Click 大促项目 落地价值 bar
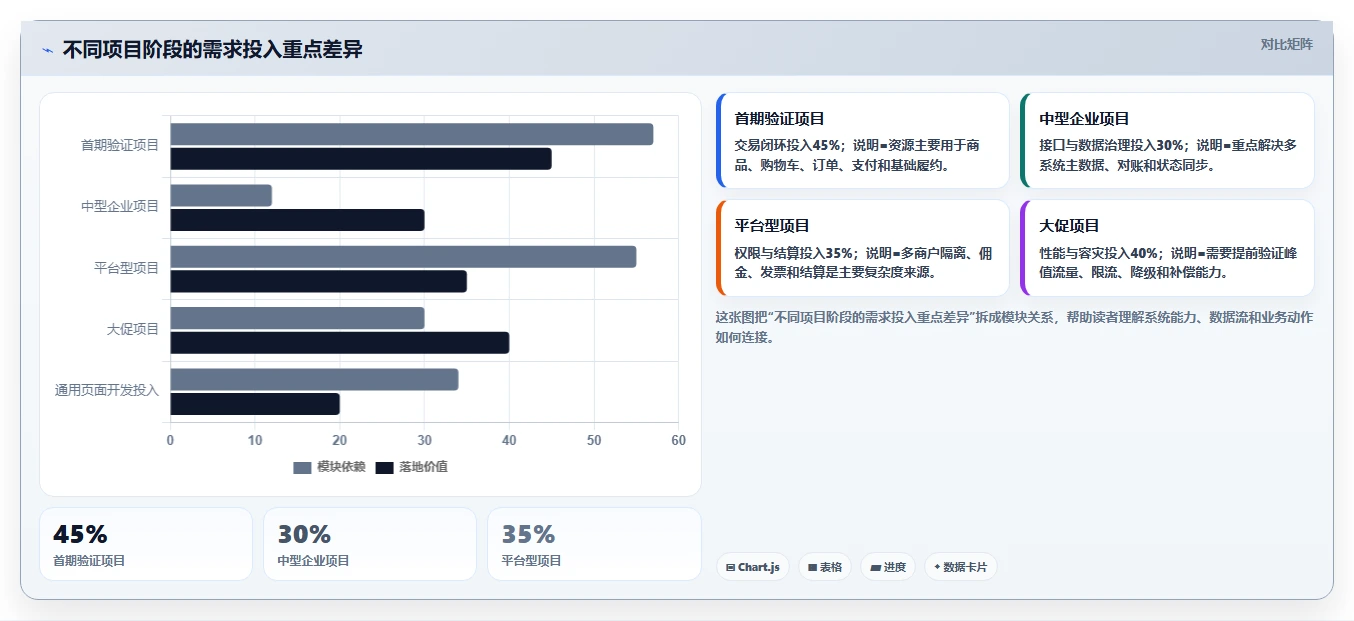 point(340,343)
